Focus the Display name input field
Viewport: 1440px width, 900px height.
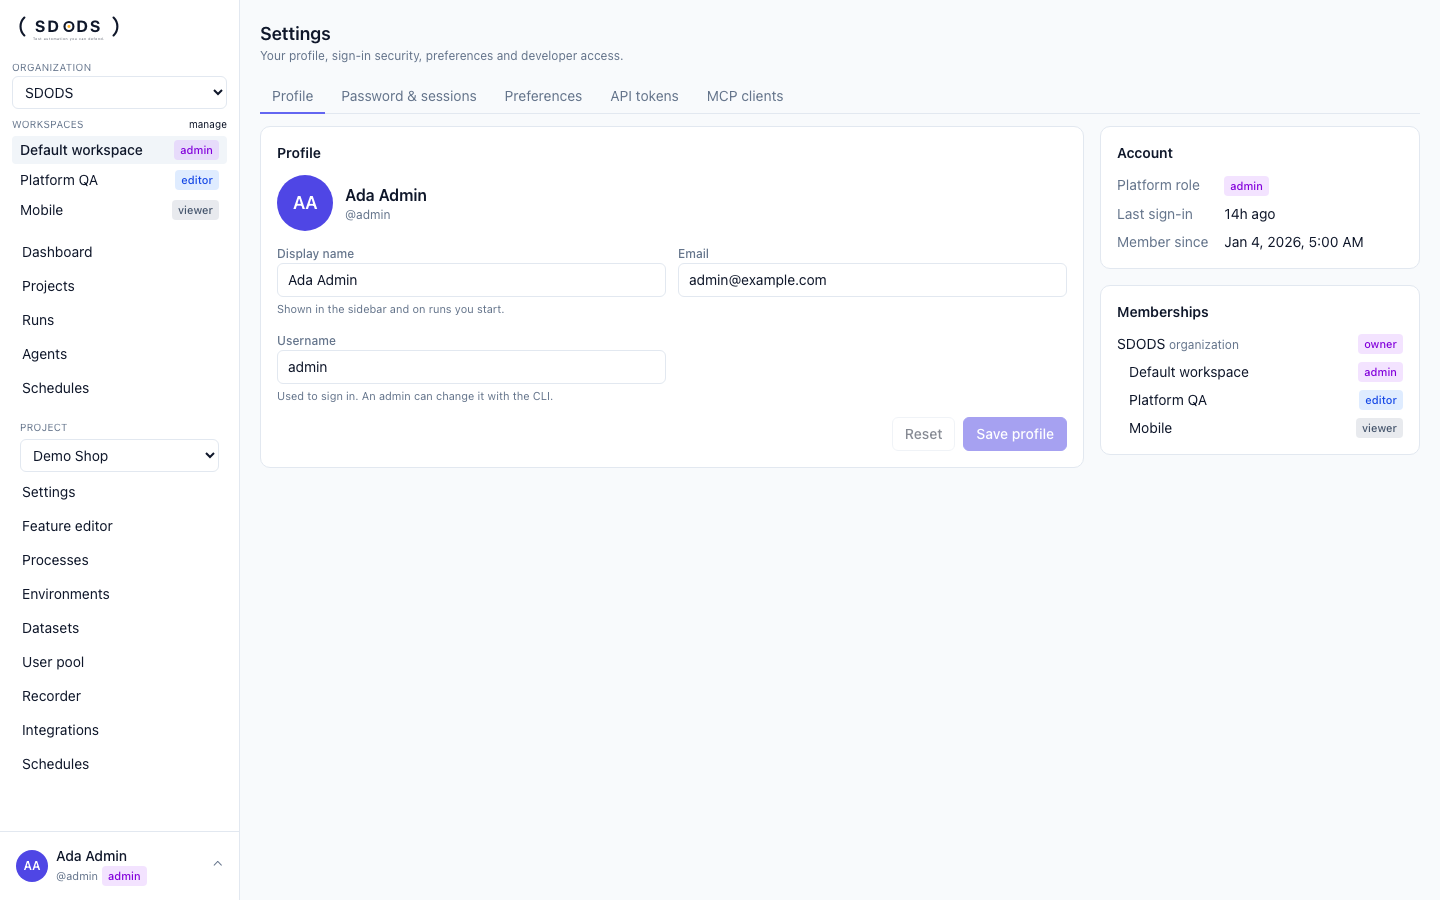point(471,280)
